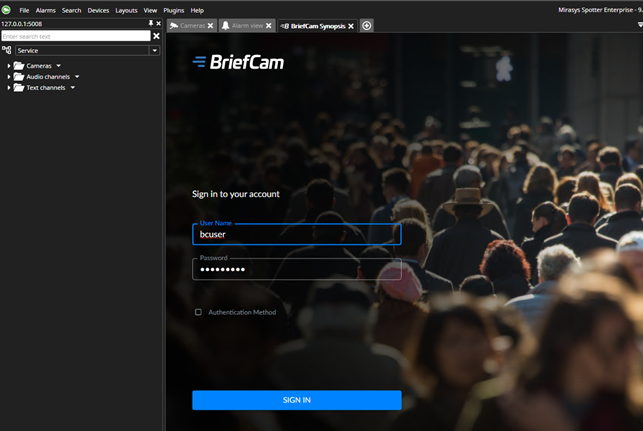This screenshot has height=431, width=643.
Task: Click the SIGN IN button
Action: coord(296,400)
